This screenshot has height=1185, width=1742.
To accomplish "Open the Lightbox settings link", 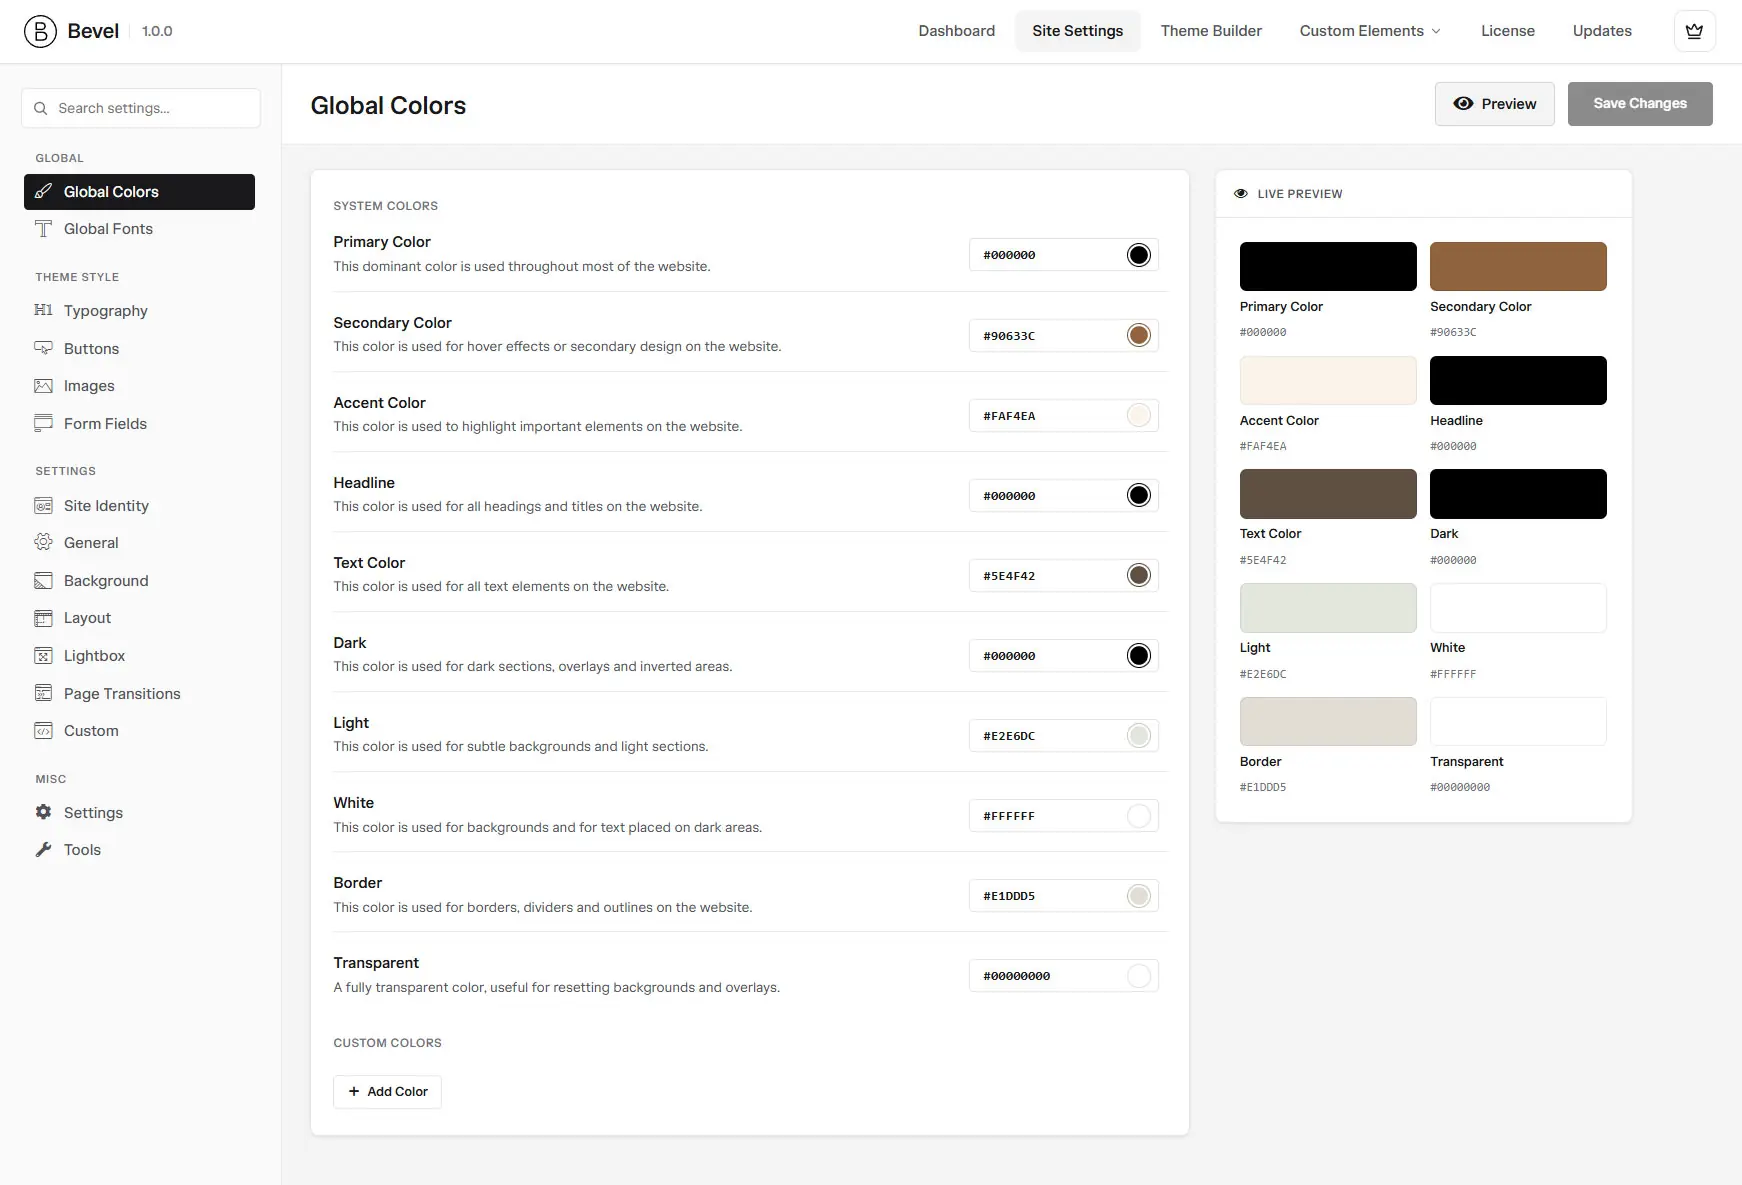I will click(139, 656).
